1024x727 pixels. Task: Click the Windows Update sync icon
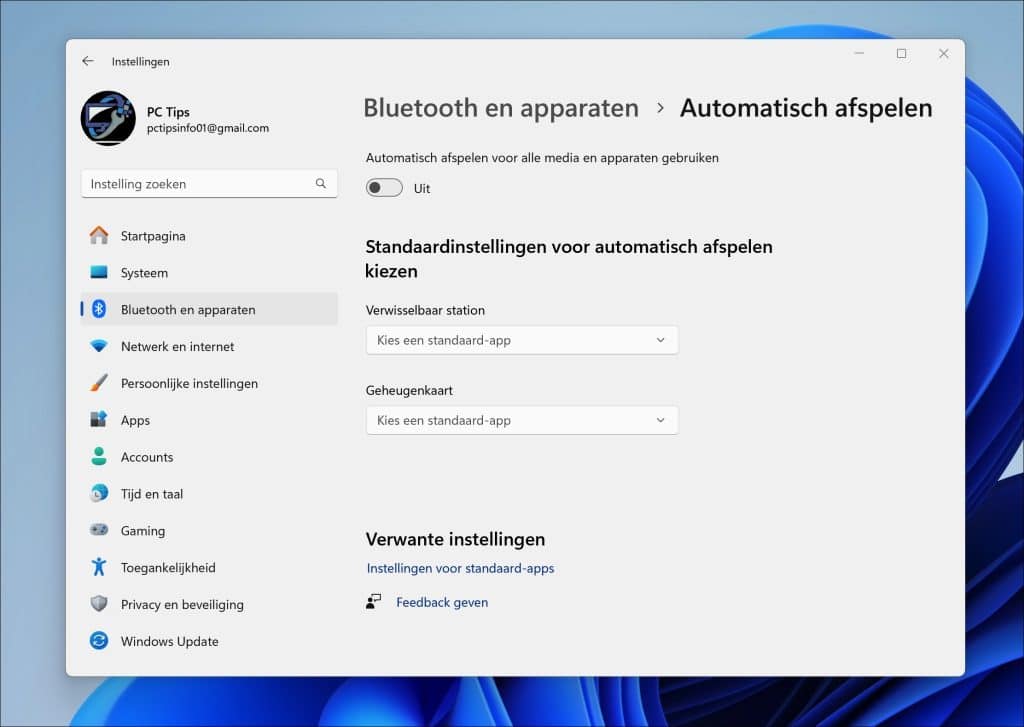tap(99, 641)
